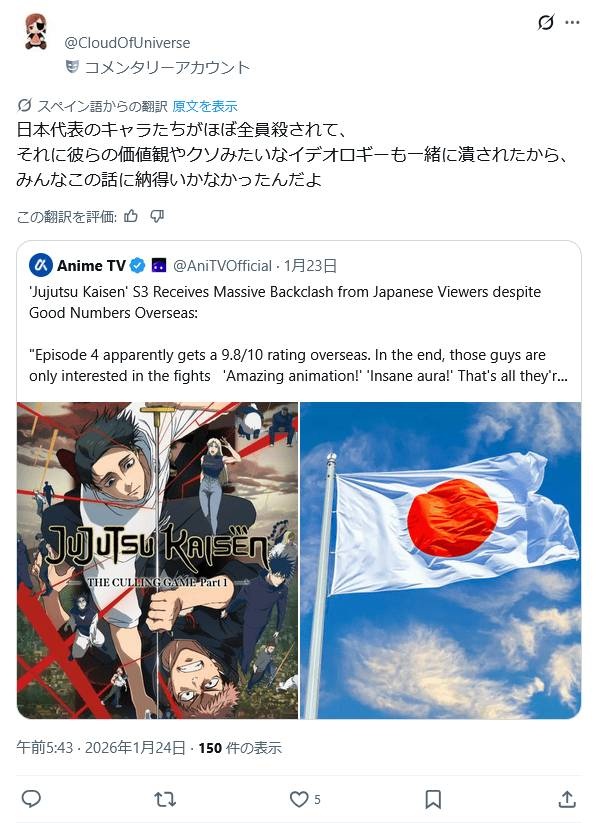The height and width of the screenshot is (823, 598).
Task: Rate the translation with thumbs up
Action: pos(131,216)
